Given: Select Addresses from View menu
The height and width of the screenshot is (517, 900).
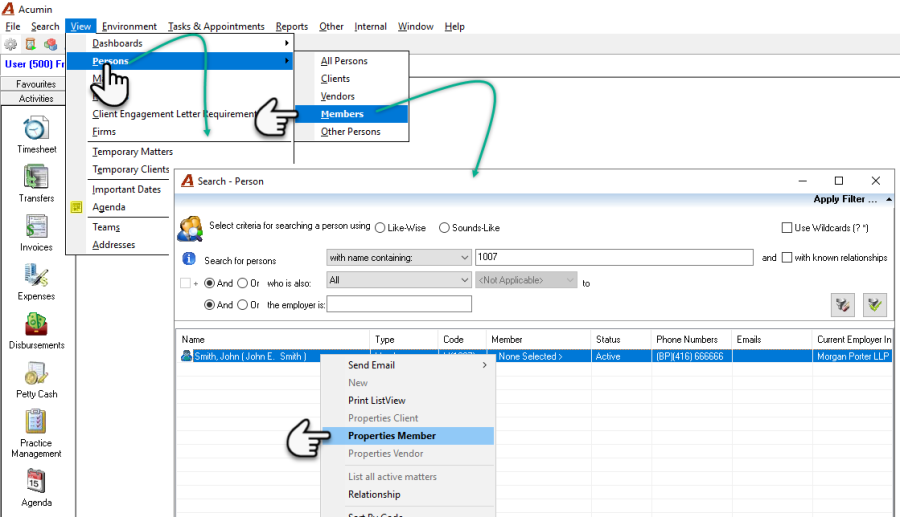Looking at the screenshot, I should pyautogui.click(x=114, y=245).
